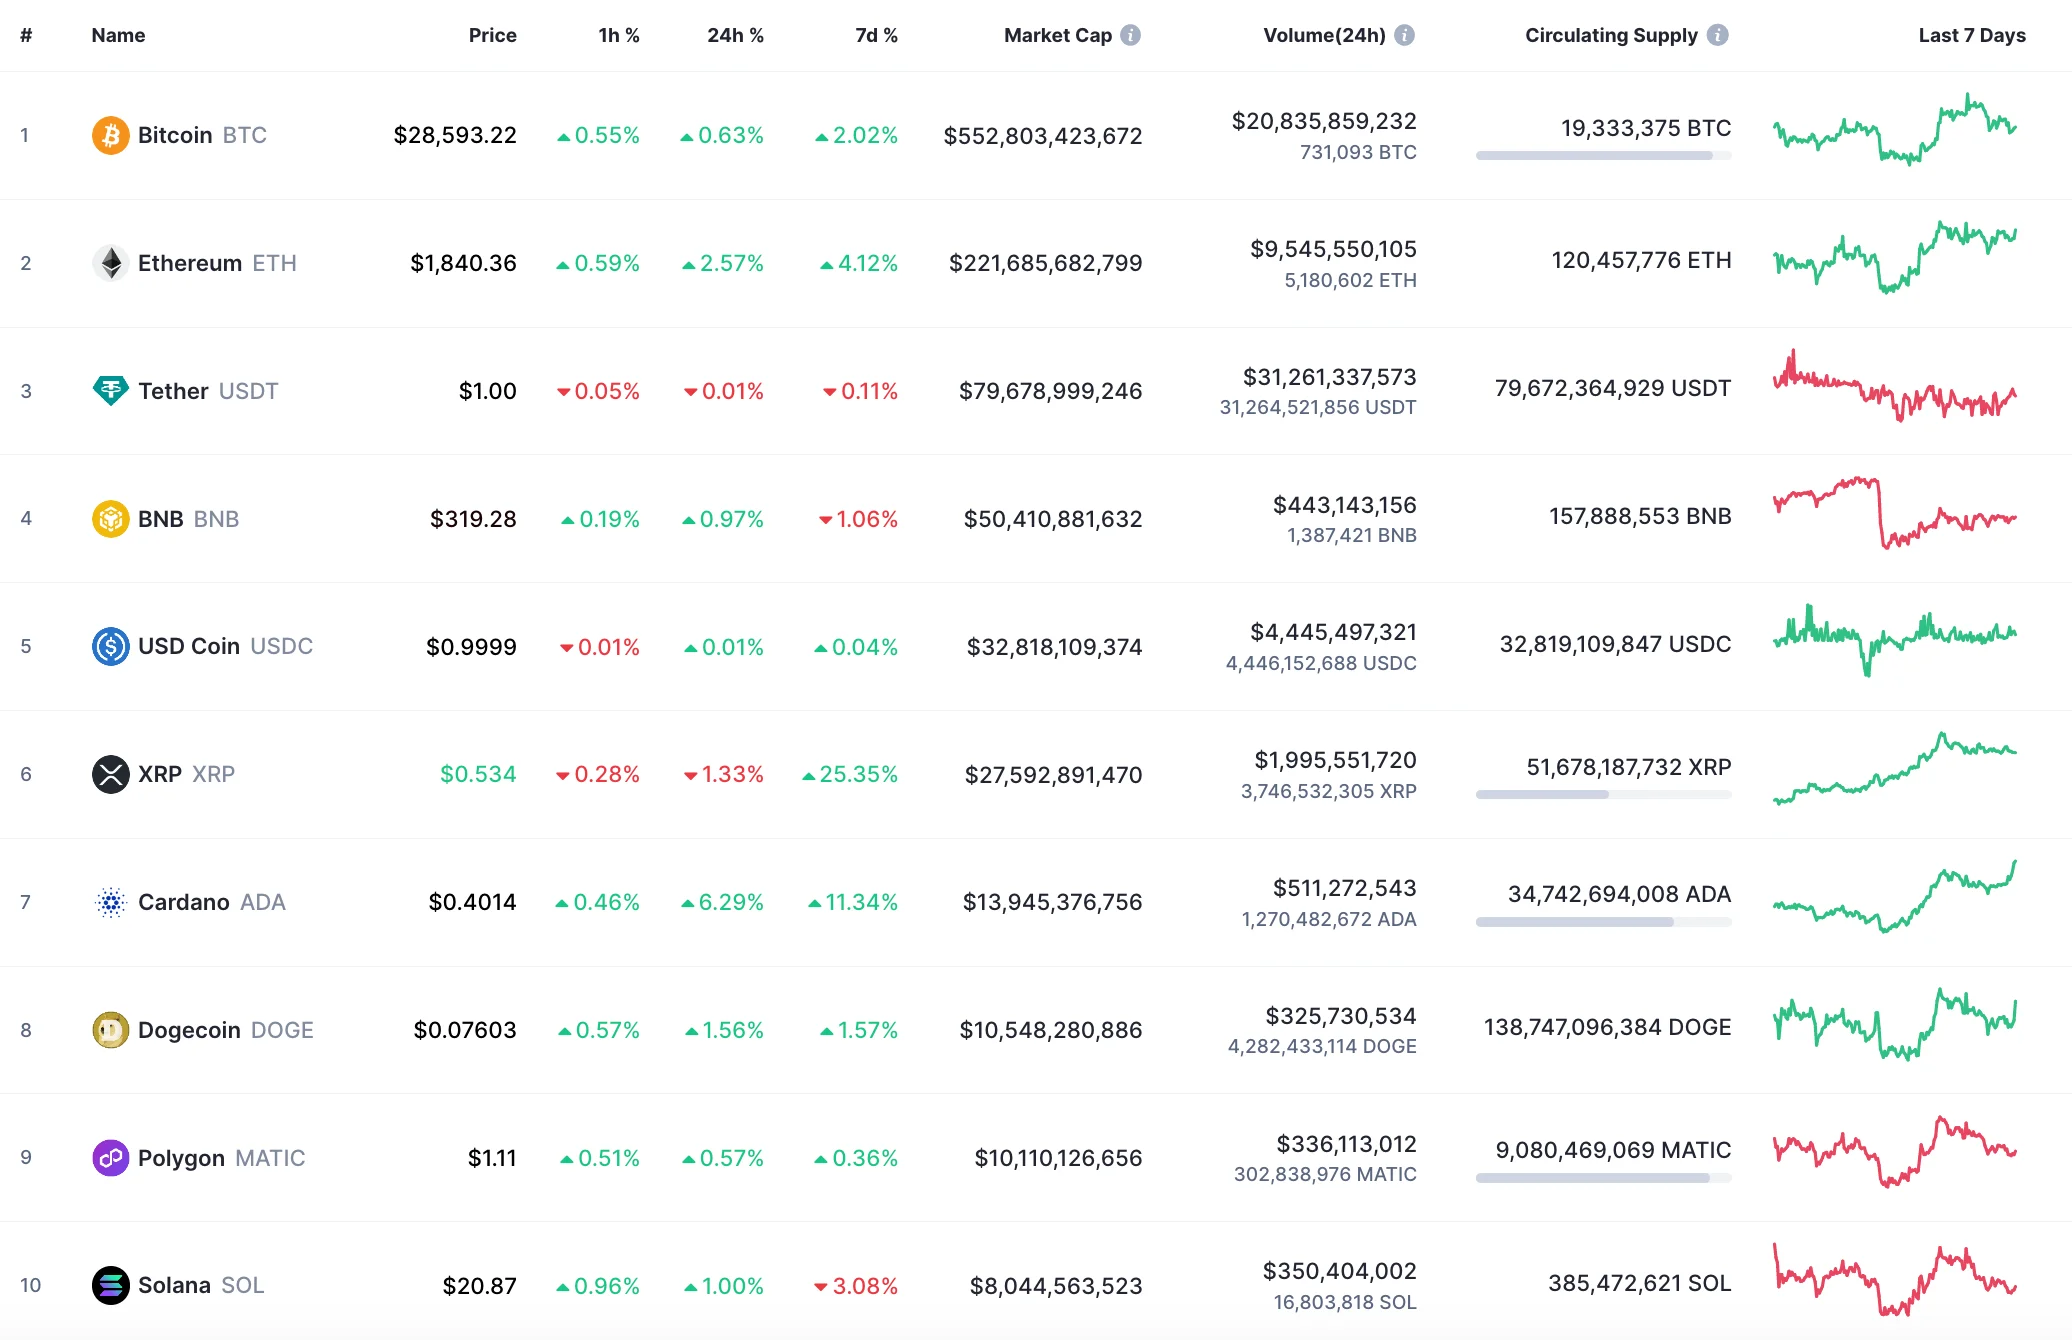This screenshot has height=1340, width=2072.
Task: Click the XRP logo icon
Action: [x=111, y=774]
